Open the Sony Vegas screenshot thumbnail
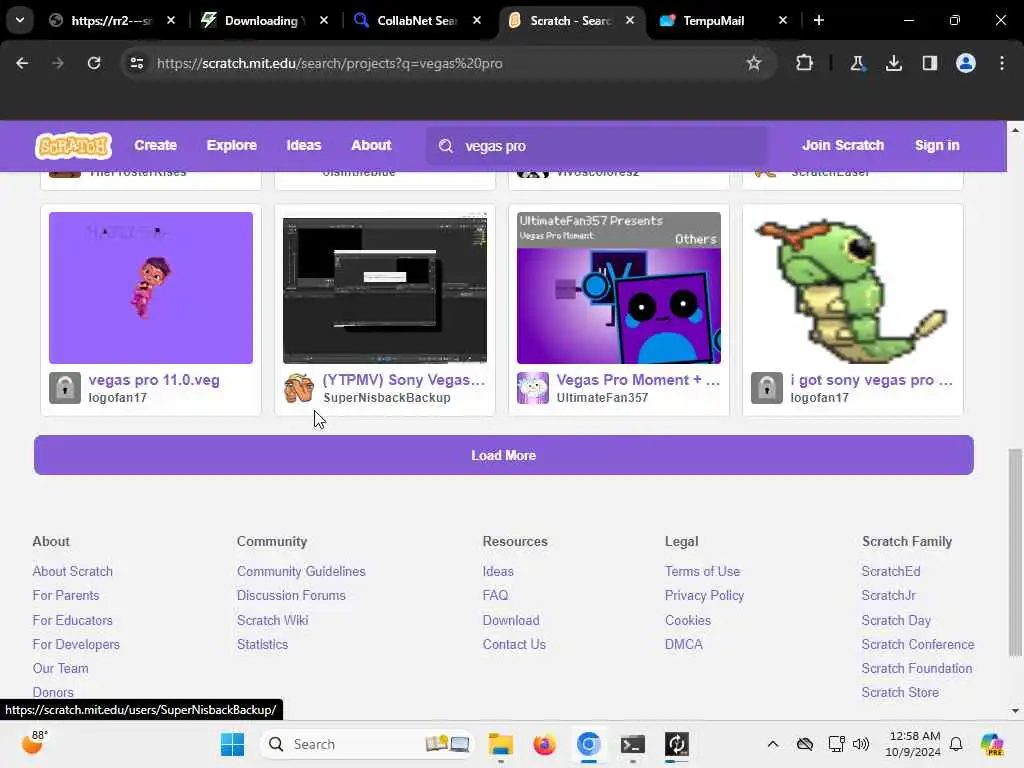Image resolution: width=1024 pixels, height=768 pixels. [x=385, y=288]
